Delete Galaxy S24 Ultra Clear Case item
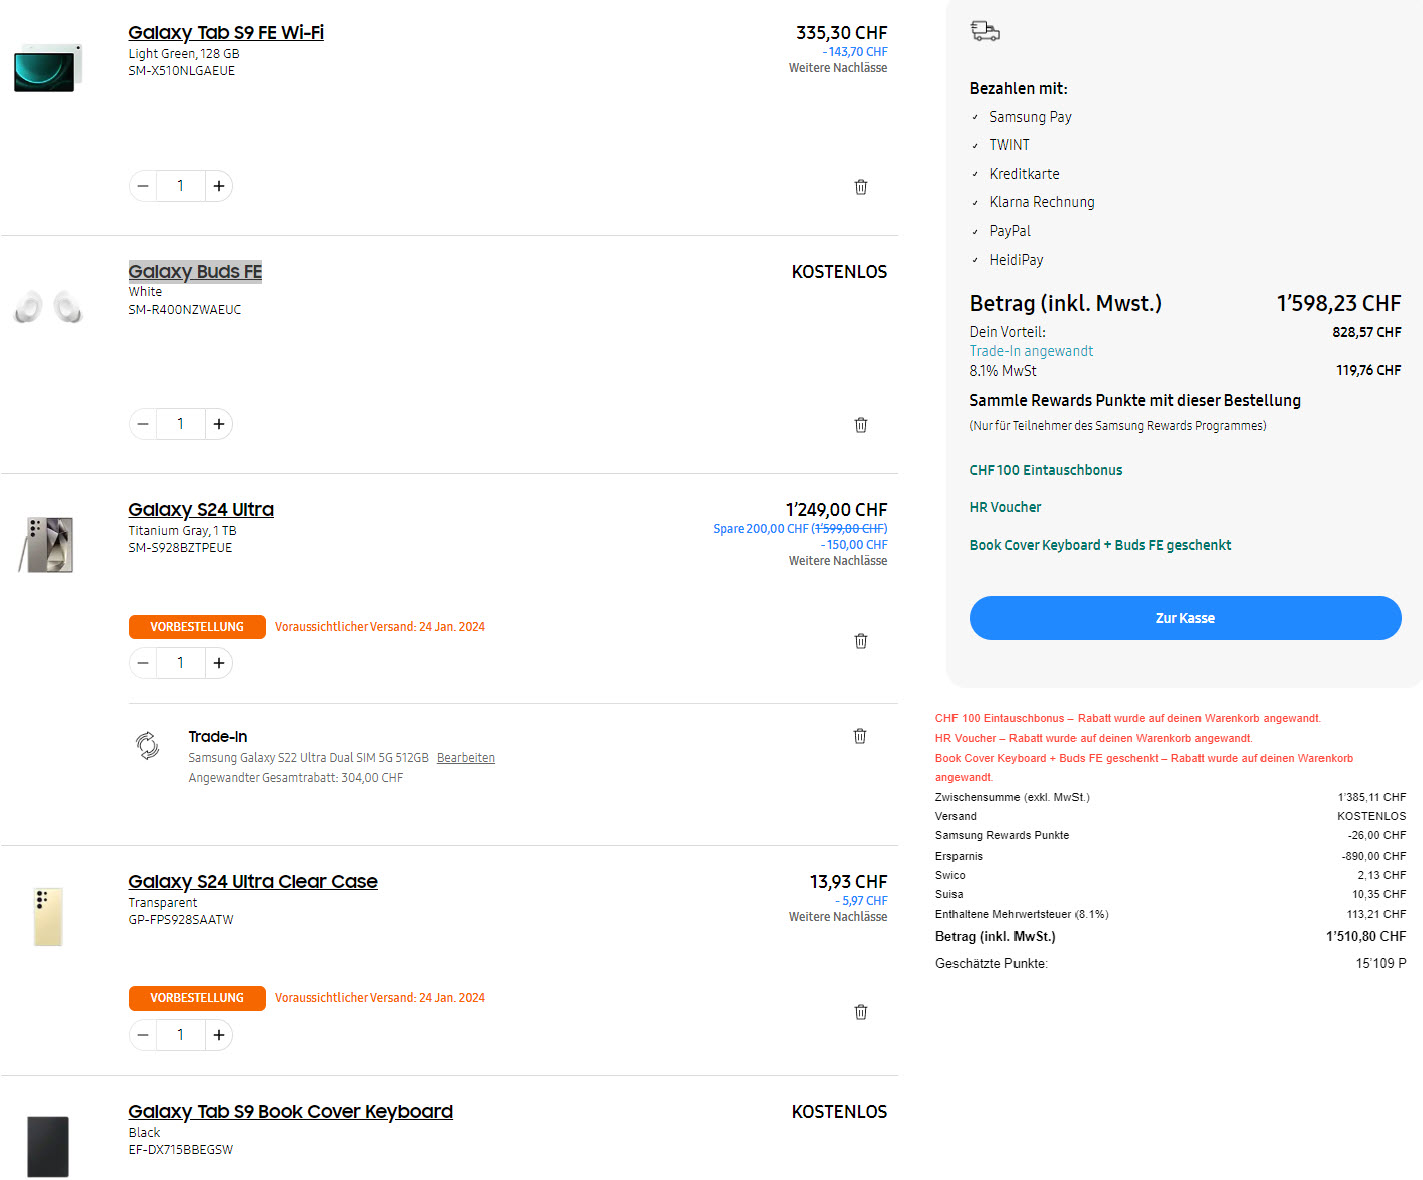This screenshot has width=1423, height=1180. pyautogui.click(x=860, y=1012)
